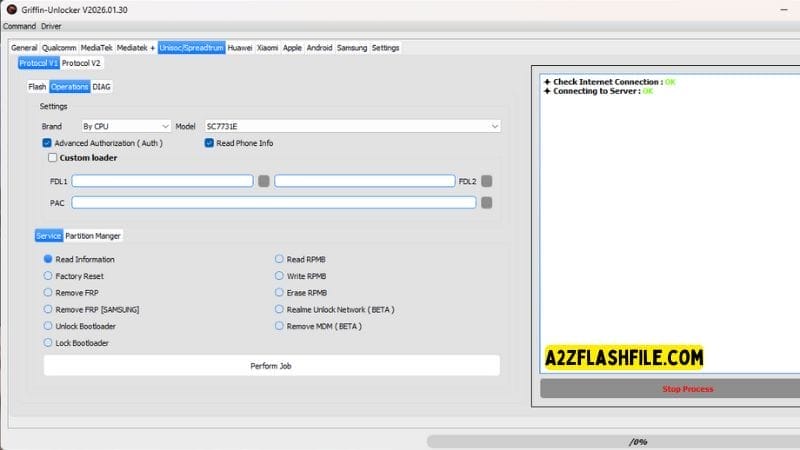
Task: Uncheck the Read Phone Info checkbox
Action: (x=209, y=143)
